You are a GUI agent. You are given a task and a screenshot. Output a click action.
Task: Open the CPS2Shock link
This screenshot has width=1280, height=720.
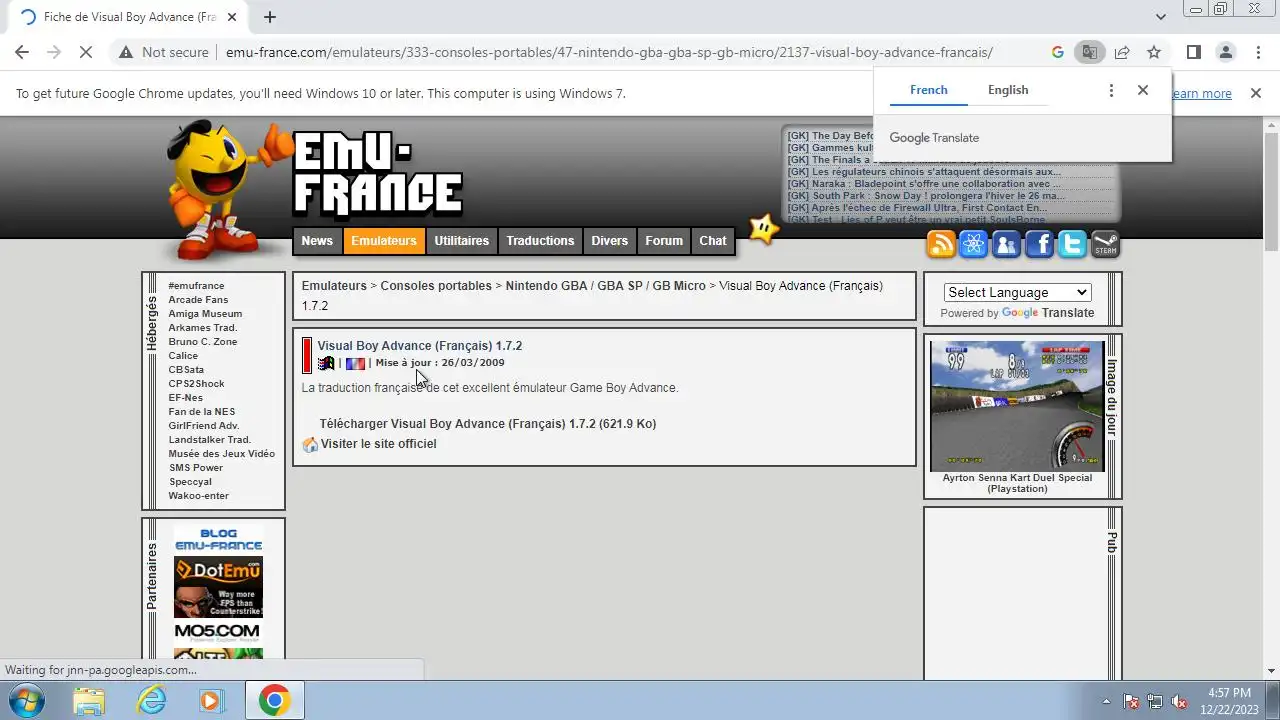click(x=196, y=384)
